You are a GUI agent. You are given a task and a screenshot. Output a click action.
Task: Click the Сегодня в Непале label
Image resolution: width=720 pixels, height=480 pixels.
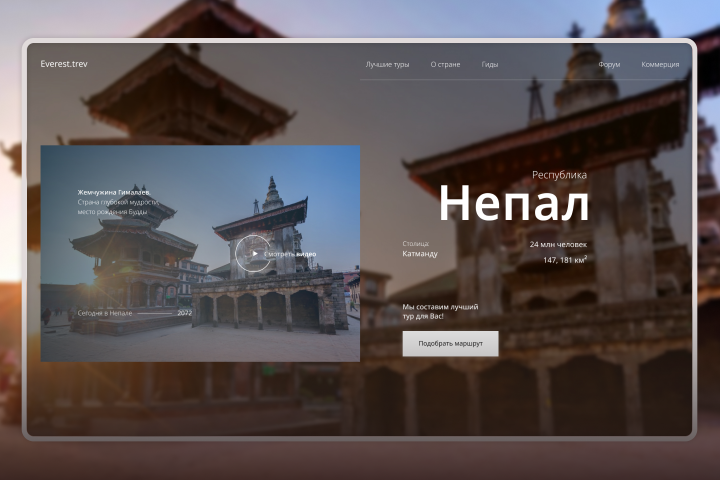point(105,313)
